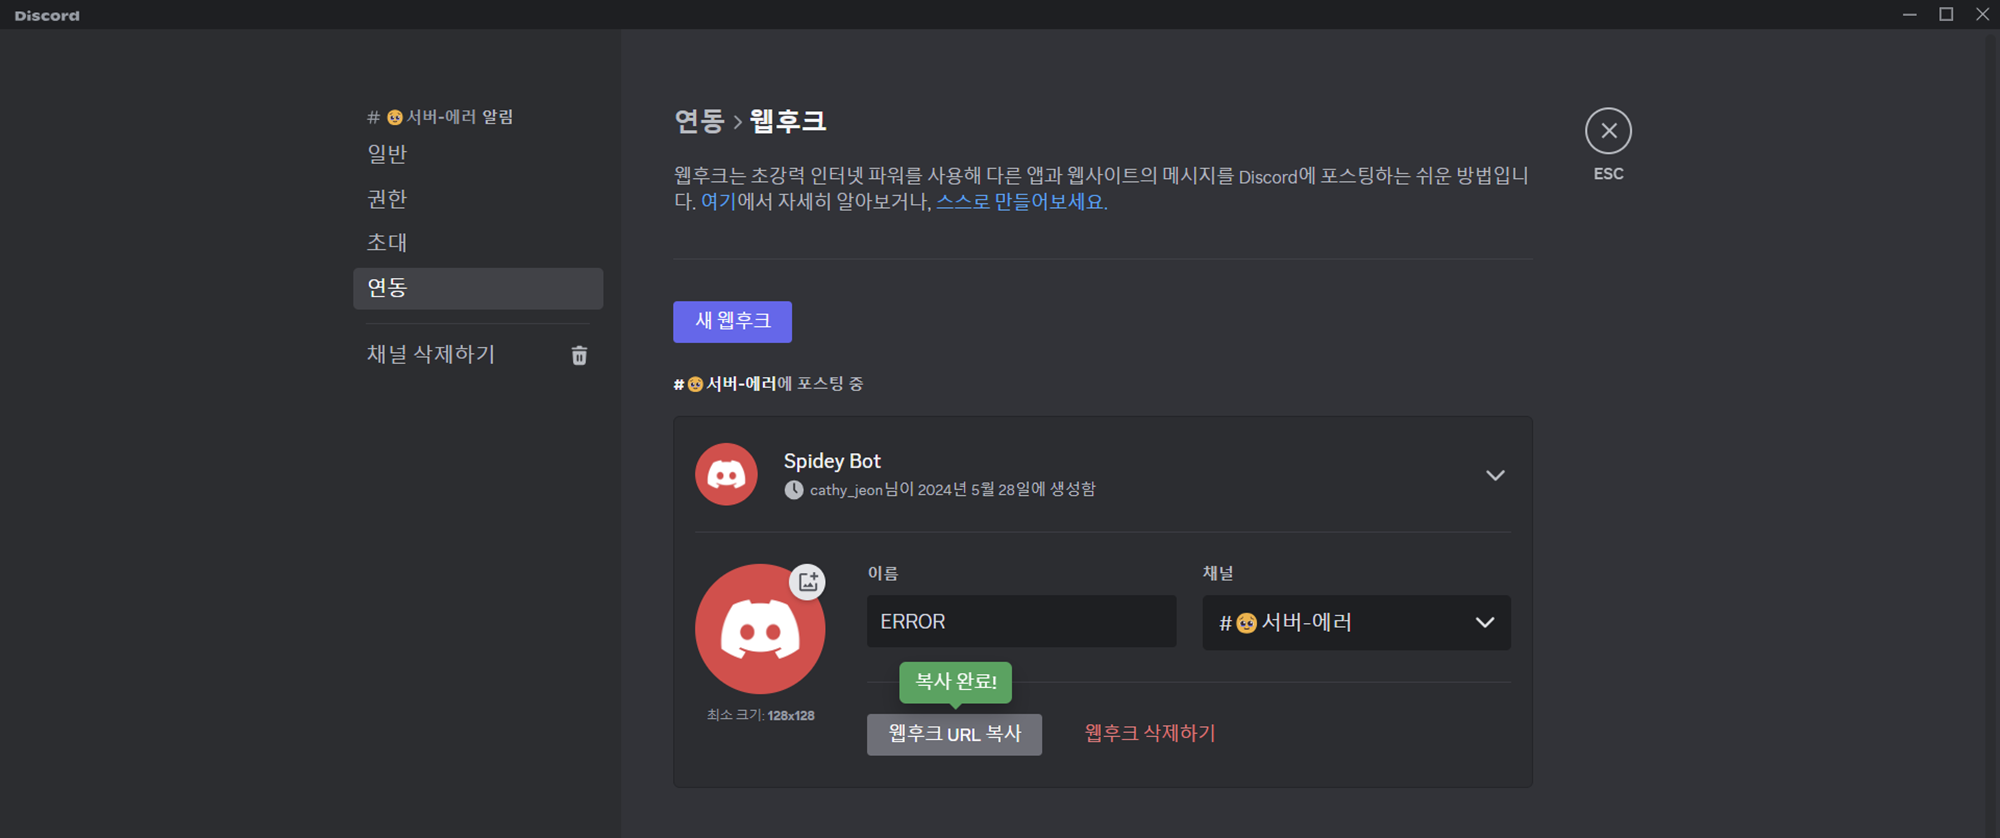Click the Spidey Bot webhook name text
The image size is (2000, 838).
pos(832,461)
